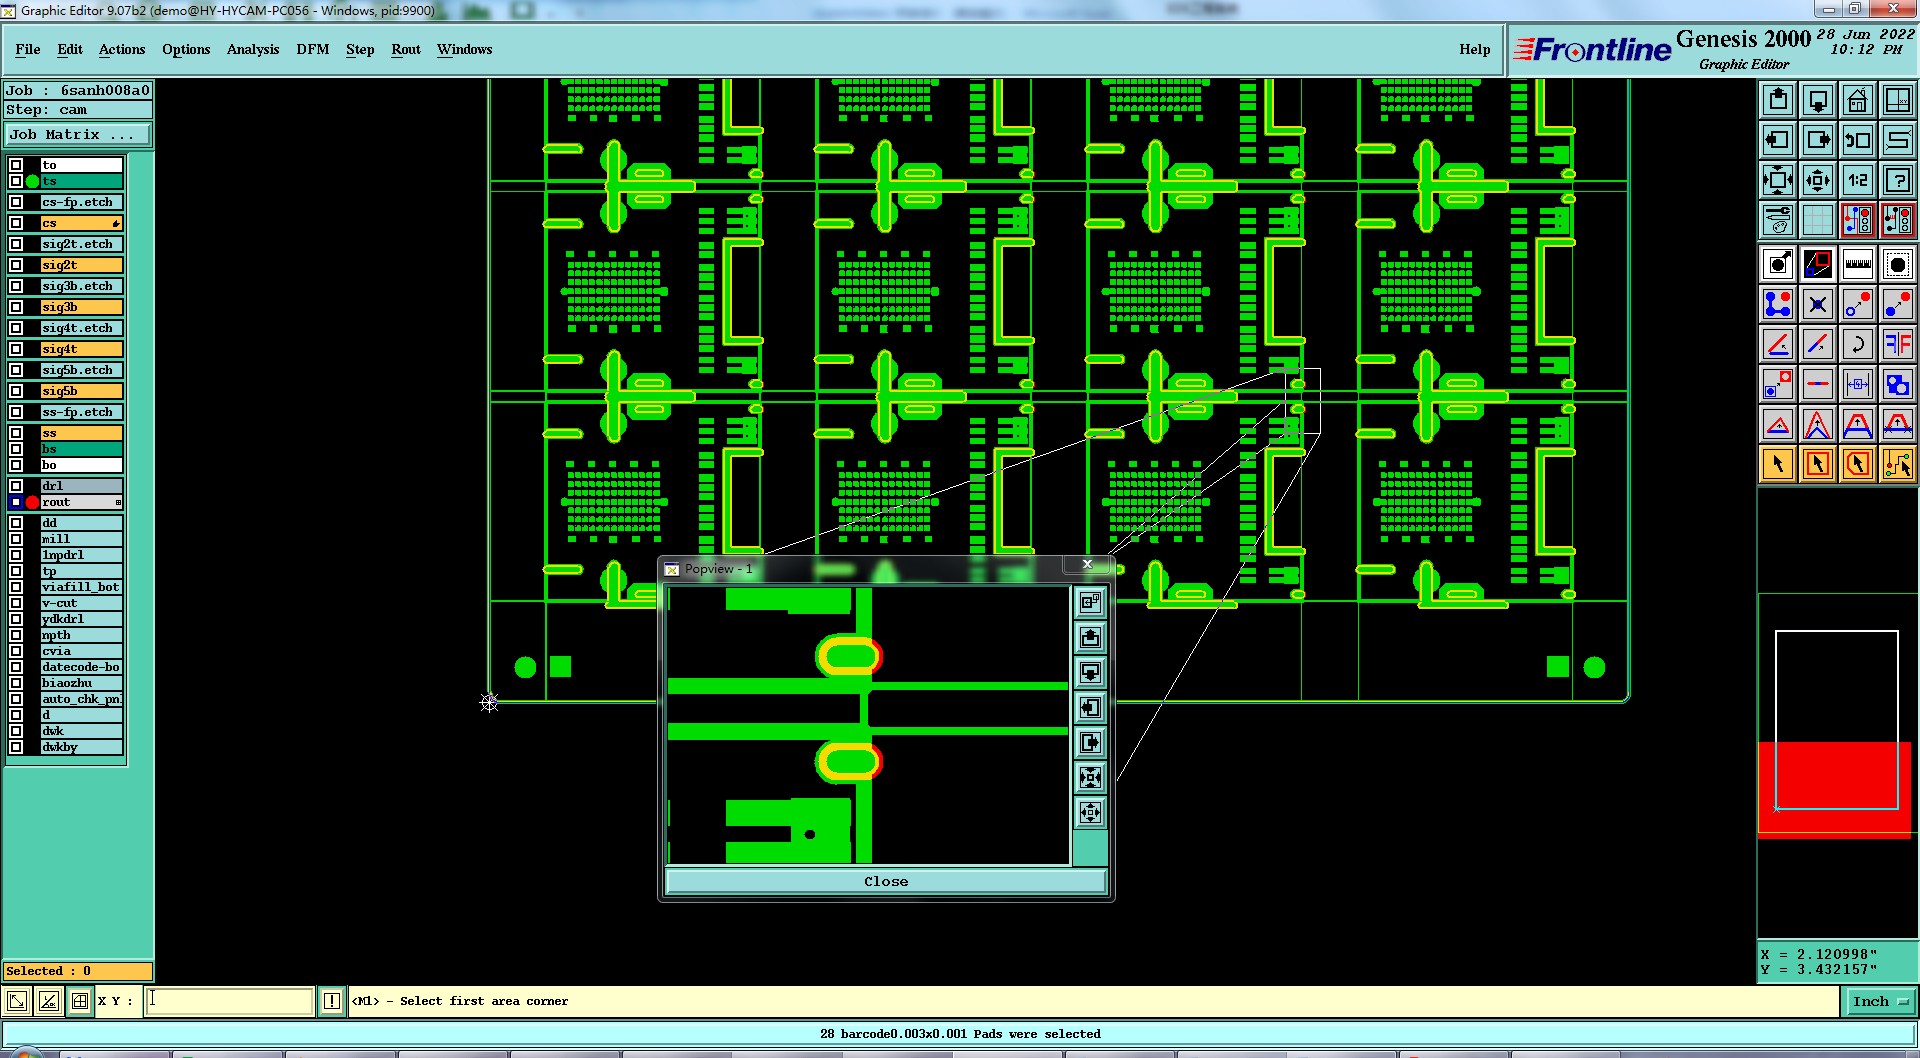
Task: Open the Inch units dropdown
Action: point(1881,1001)
